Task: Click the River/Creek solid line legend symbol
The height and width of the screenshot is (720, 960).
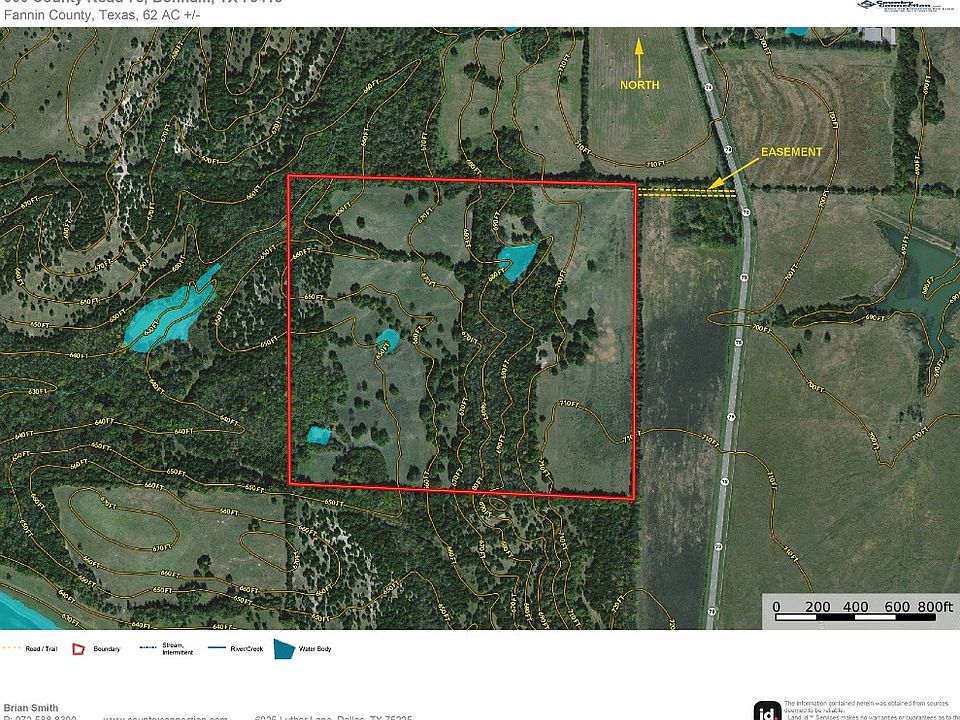Action: coord(217,648)
